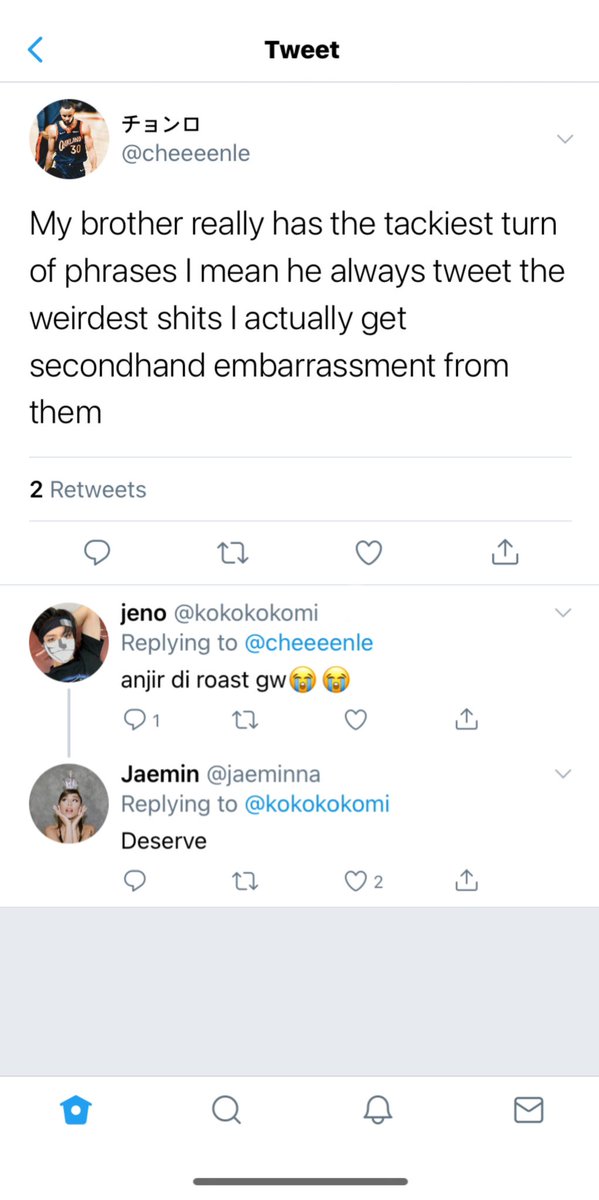This screenshot has height=1200, width=599.
Task: Like jeno's reply tweet
Action: pos(355,718)
